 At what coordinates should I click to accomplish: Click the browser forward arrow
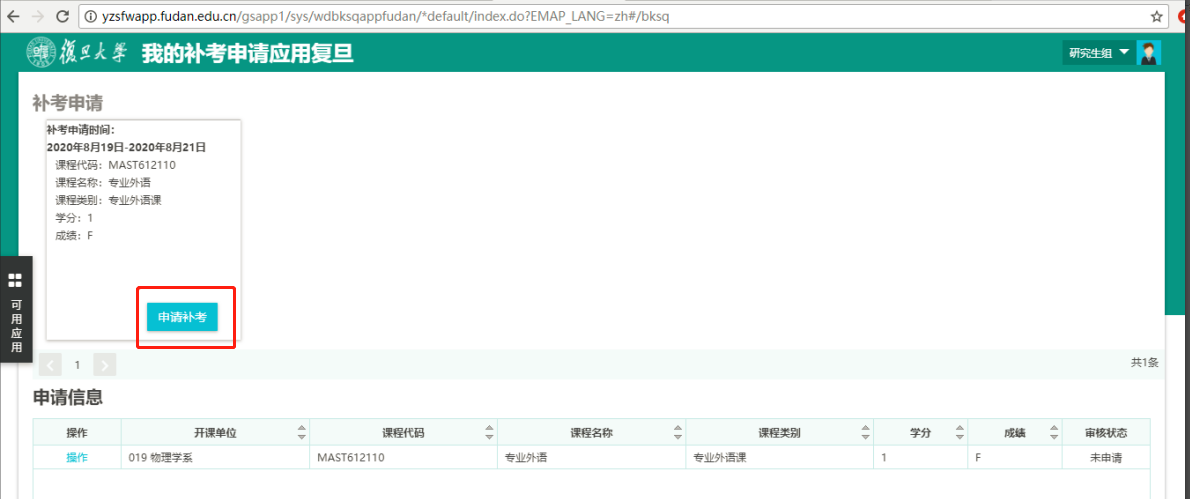tap(38, 17)
